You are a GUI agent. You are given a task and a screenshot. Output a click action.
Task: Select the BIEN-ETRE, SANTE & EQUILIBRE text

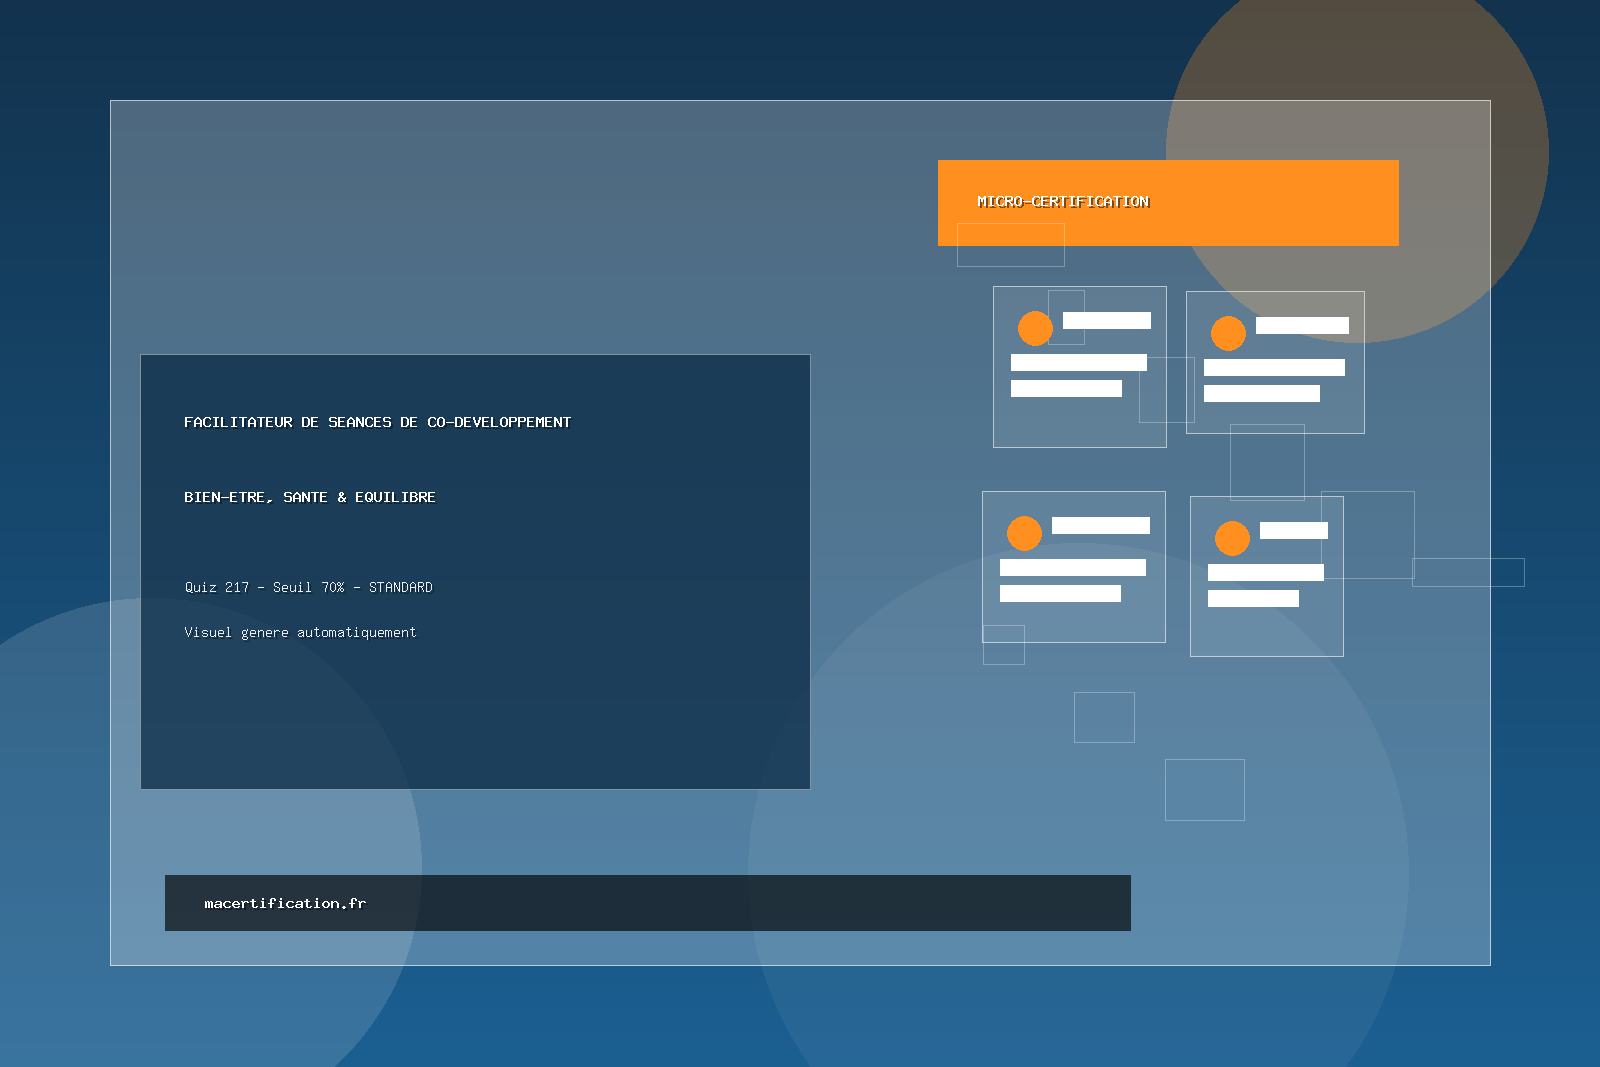tap(309, 497)
